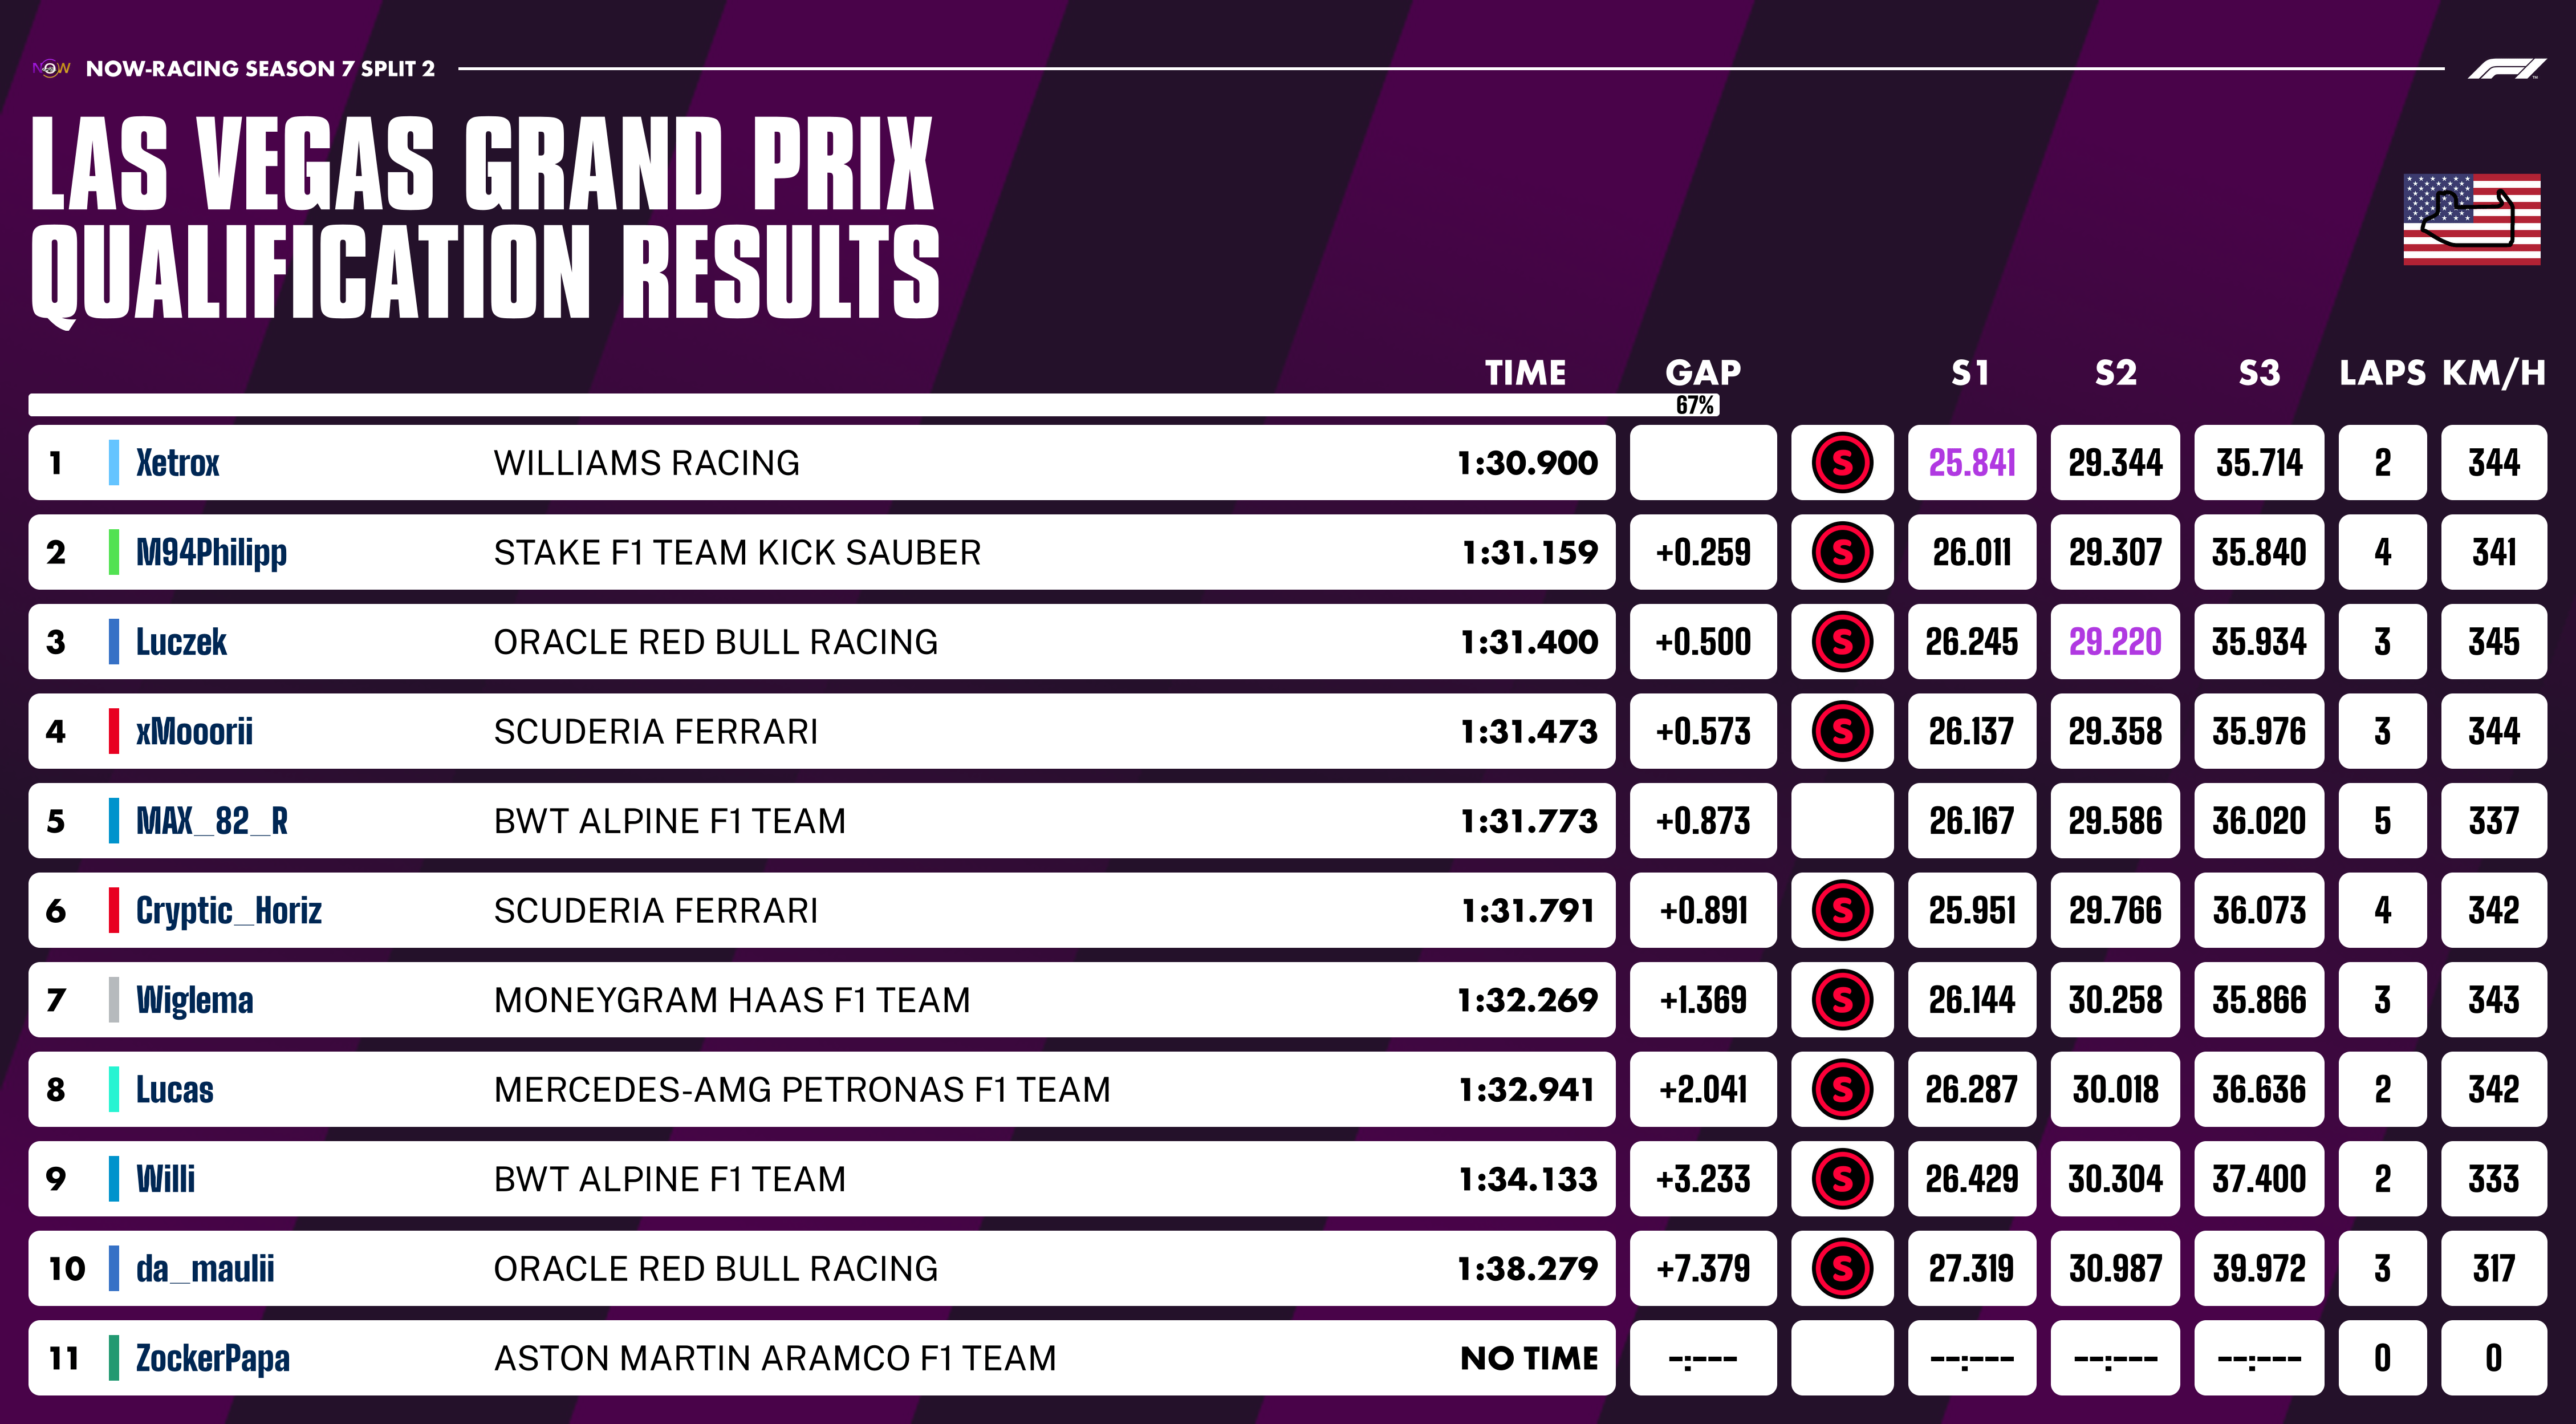
Task: Click Cryptic_Horiz's soft tyre icon
Action: click(1842, 911)
